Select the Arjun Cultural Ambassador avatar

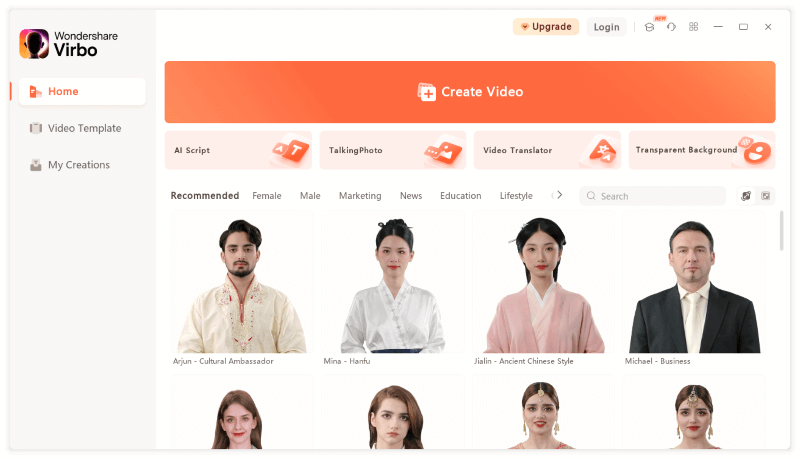point(242,283)
